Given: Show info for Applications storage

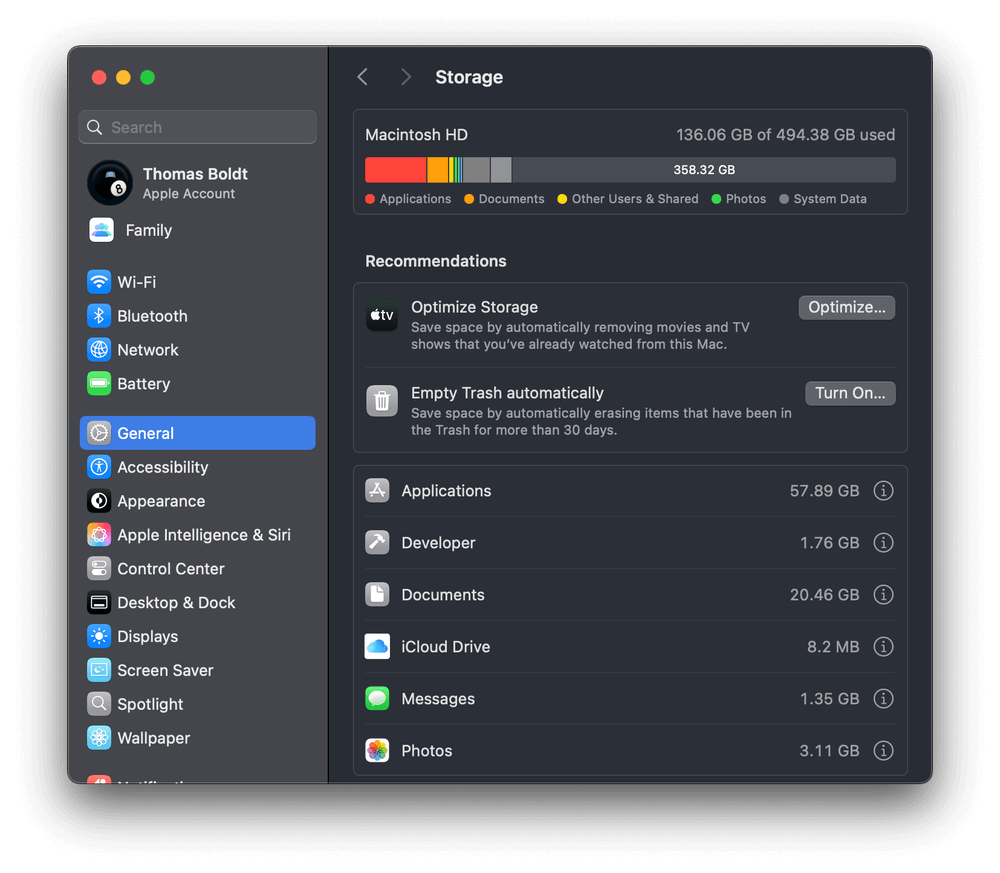Looking at the screenshot, I should tap(883, 490).
